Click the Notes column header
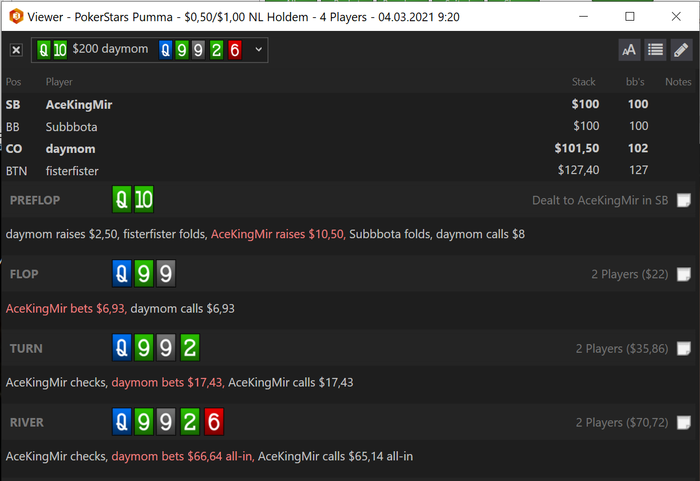Screen dimensions: 700x481 point(678,82)
